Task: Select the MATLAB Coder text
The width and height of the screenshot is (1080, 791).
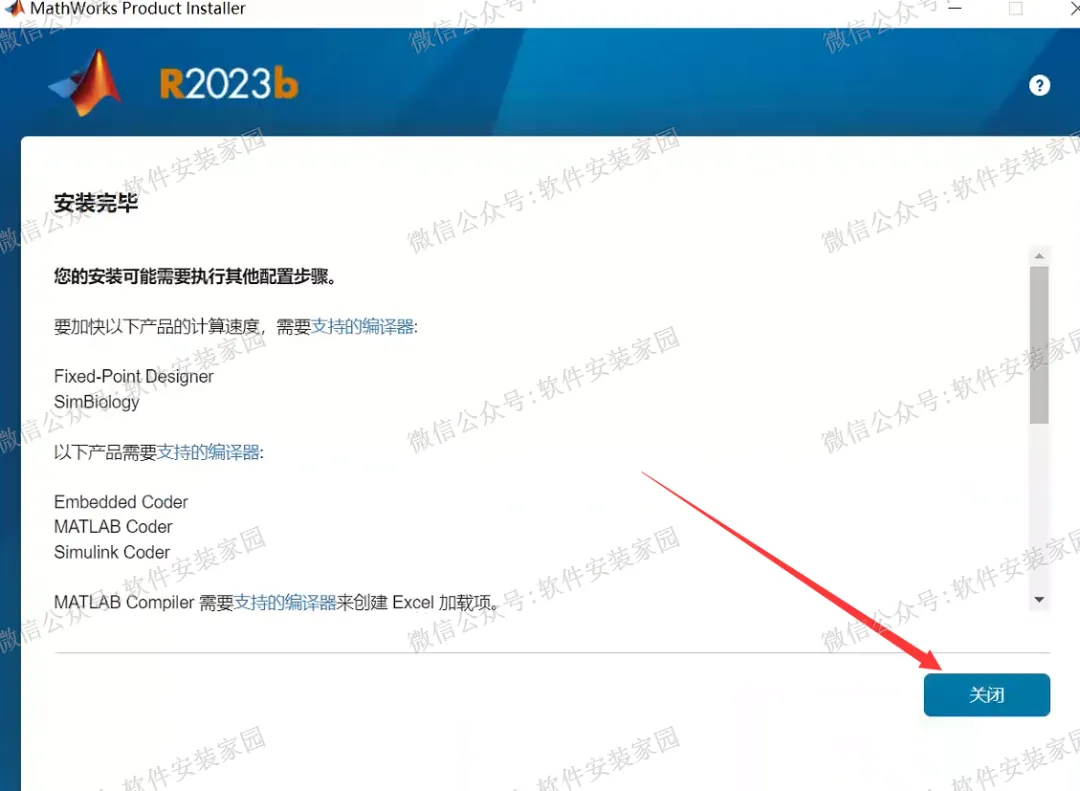Action: coord(113,526)
